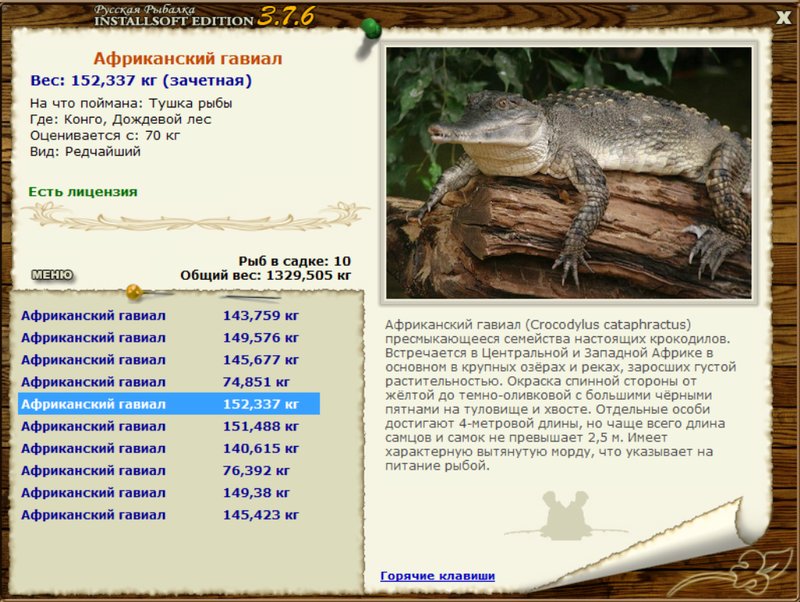Select the catch weighing 149,576 кг
This screenshot has width=800, height=602.
coord(169,338)
